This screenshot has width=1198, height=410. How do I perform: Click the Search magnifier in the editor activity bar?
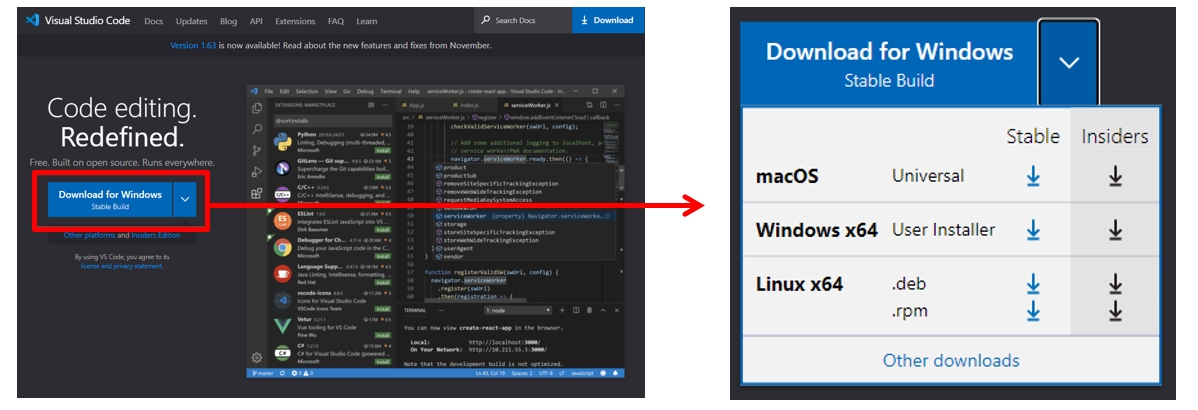click(257, 129)
